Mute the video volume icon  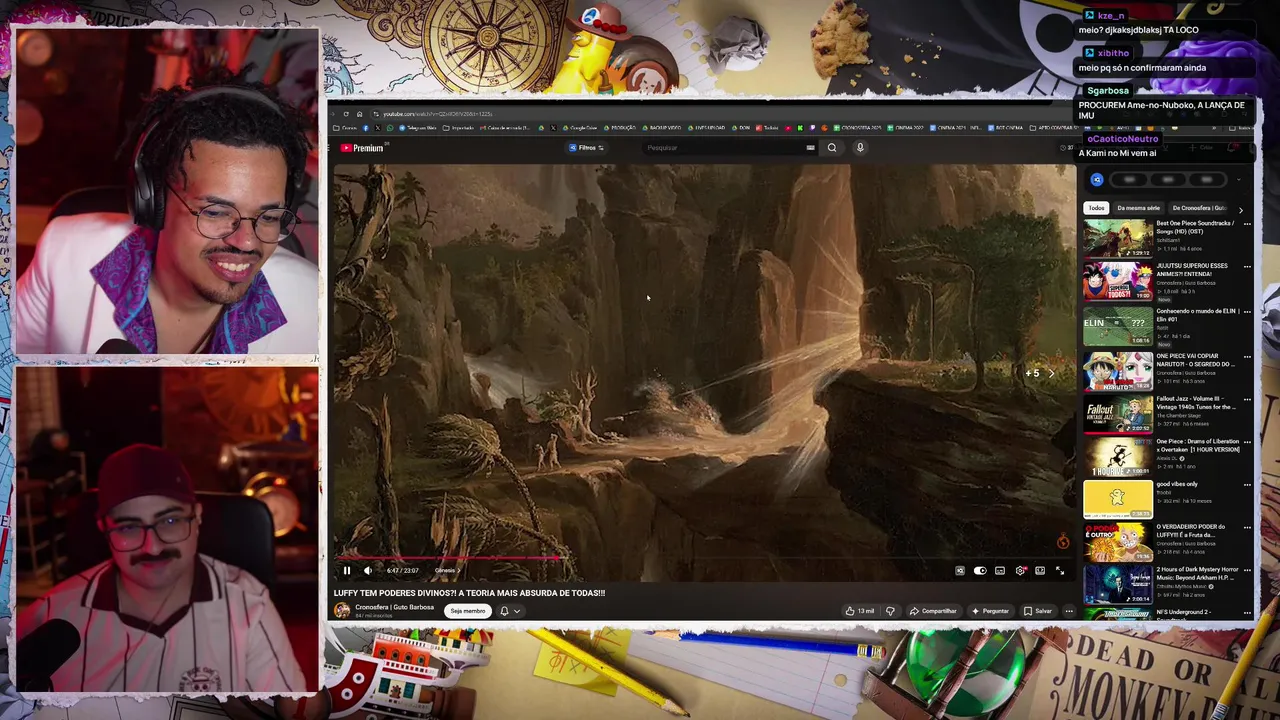pos(367,570)
